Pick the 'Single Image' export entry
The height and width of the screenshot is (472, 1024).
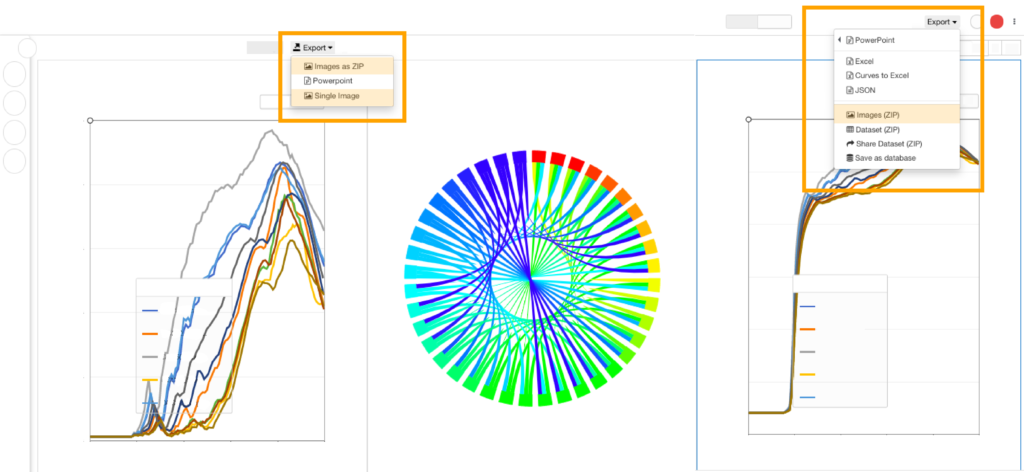pyautogui.click(x=342, y=96)
